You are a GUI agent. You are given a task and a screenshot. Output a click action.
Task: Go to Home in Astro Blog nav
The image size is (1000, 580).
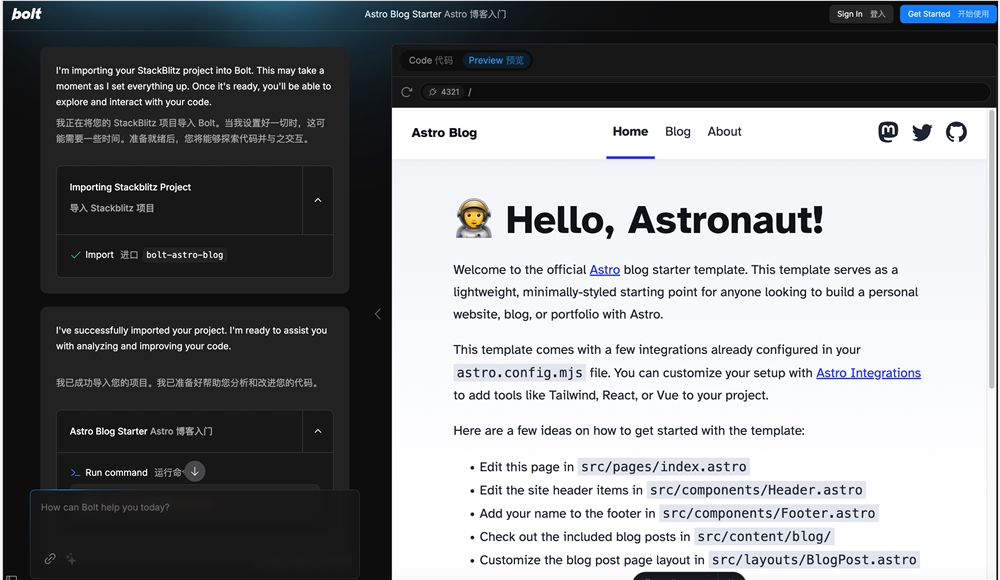click(x=630, y=131)
